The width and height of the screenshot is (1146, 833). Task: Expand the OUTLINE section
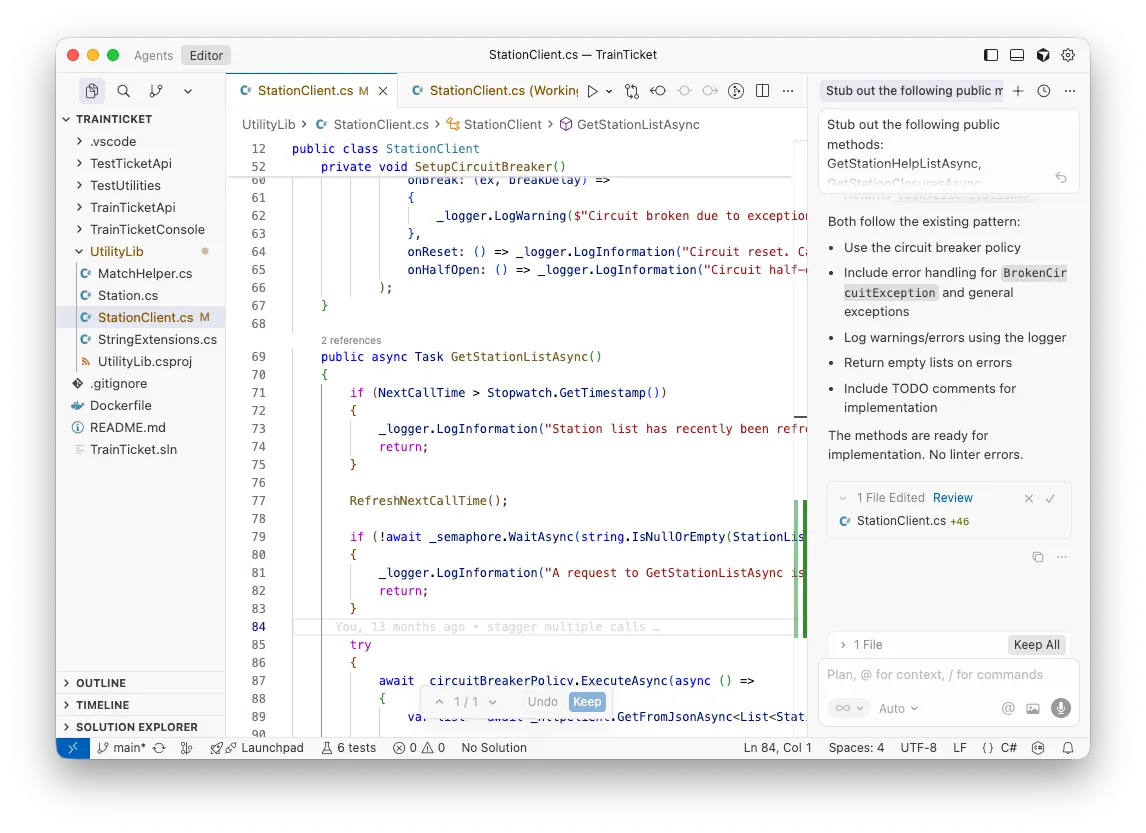click(101, 683)
